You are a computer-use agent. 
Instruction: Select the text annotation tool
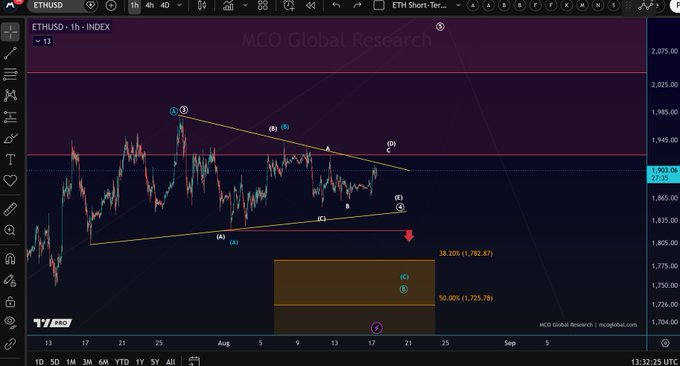[10, 160]
